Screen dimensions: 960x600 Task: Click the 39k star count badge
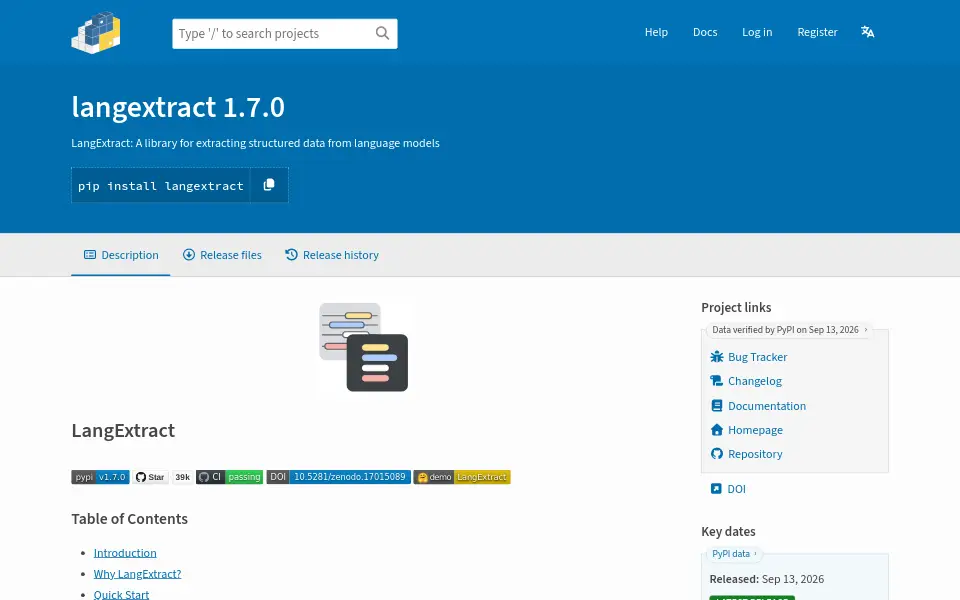[182, 477]
